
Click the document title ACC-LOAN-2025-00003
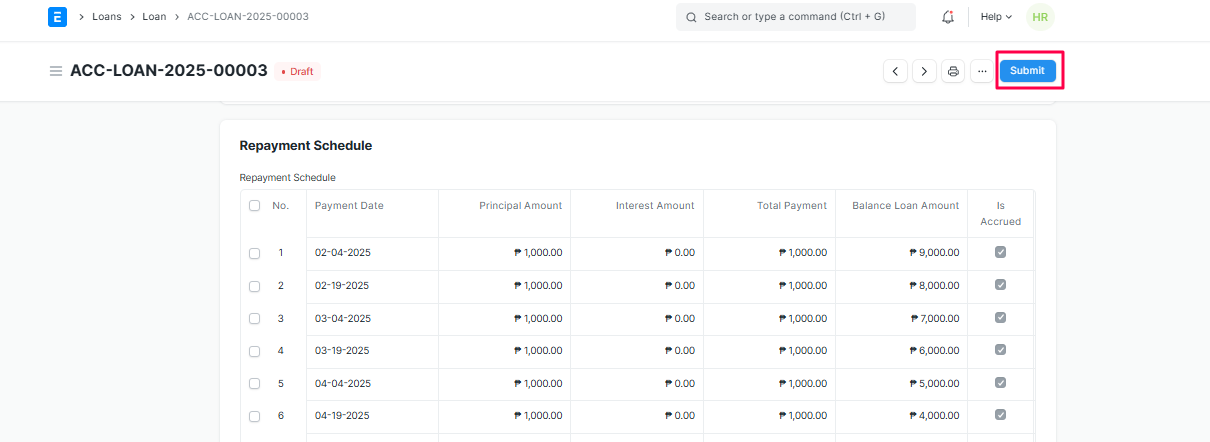169,71
